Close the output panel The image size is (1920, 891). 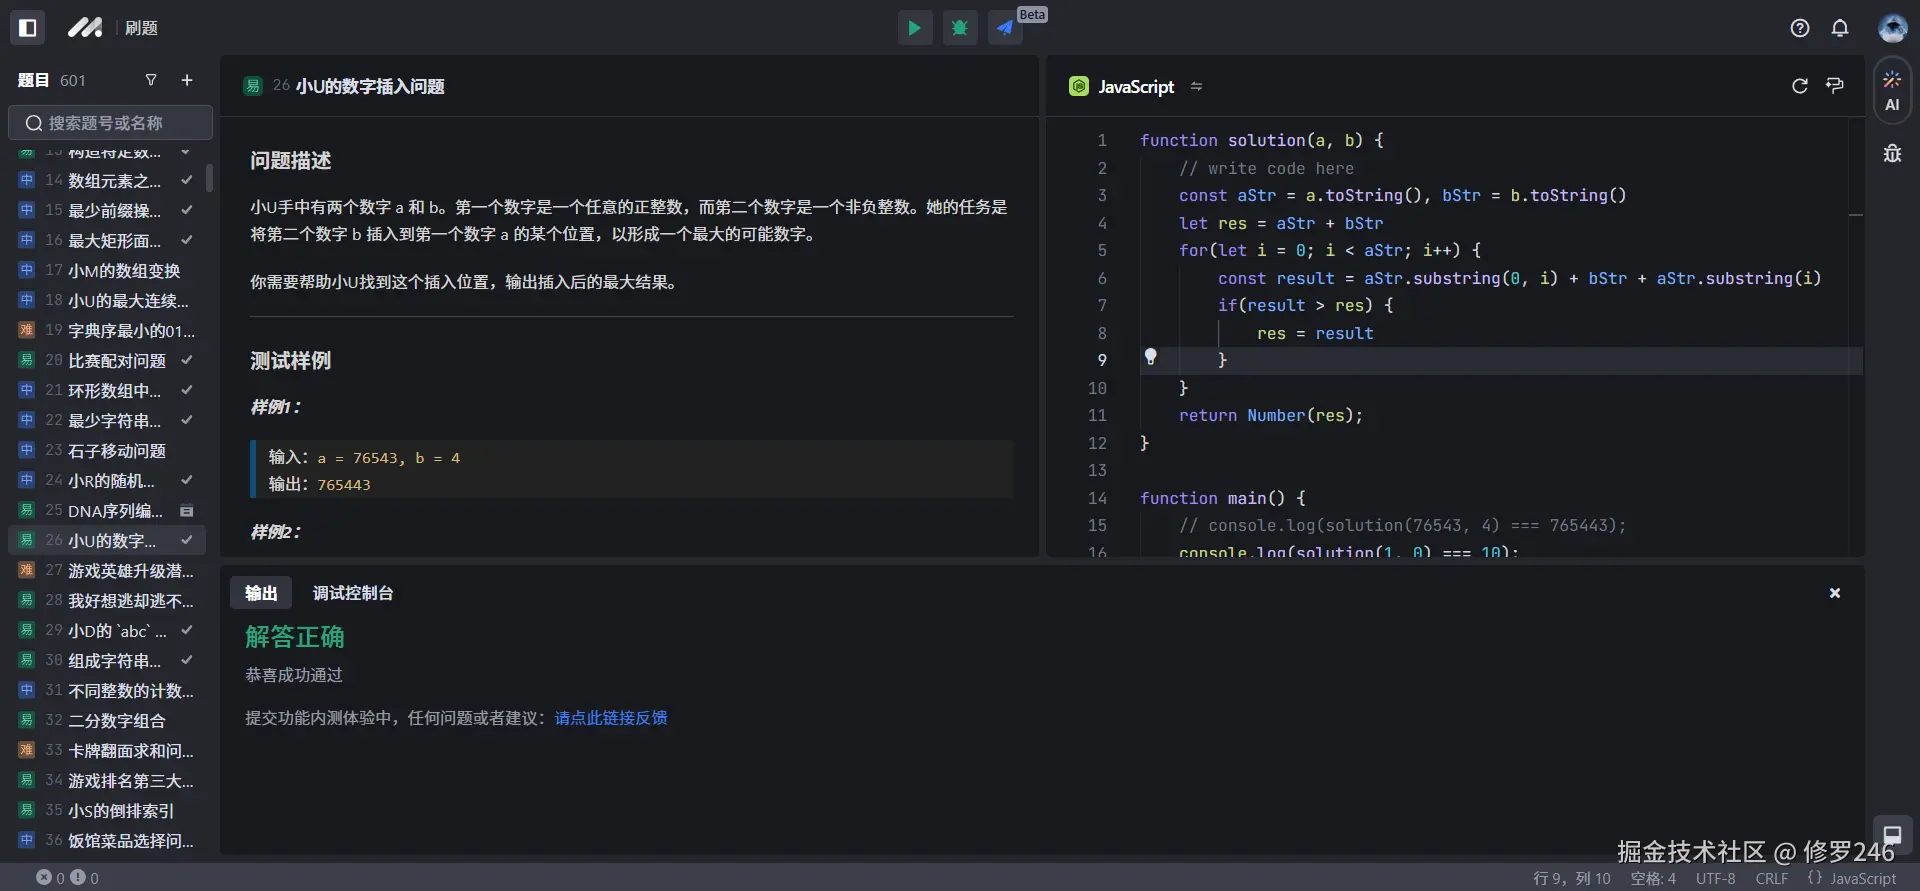coord(1835,593)
